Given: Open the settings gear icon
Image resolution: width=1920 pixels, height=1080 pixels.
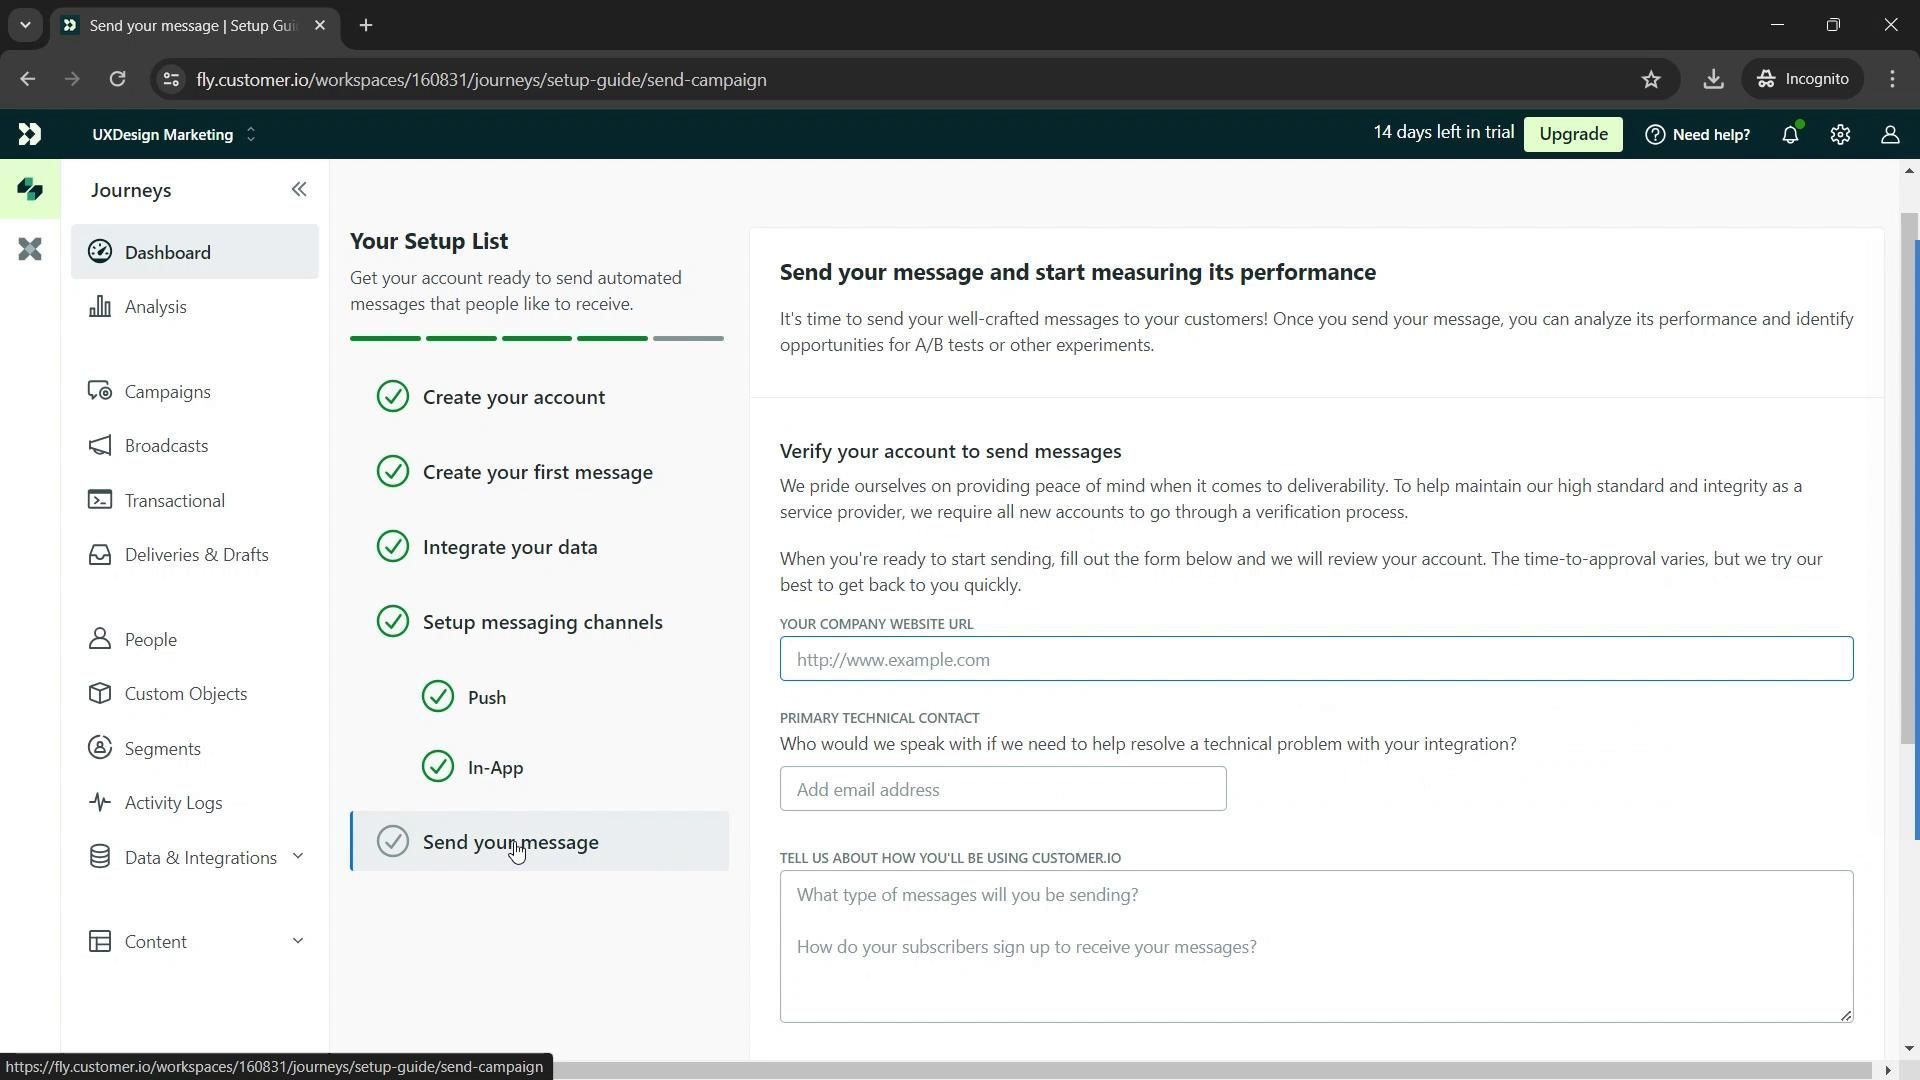Looking at the screenshot, I should tap(1840, 135).
